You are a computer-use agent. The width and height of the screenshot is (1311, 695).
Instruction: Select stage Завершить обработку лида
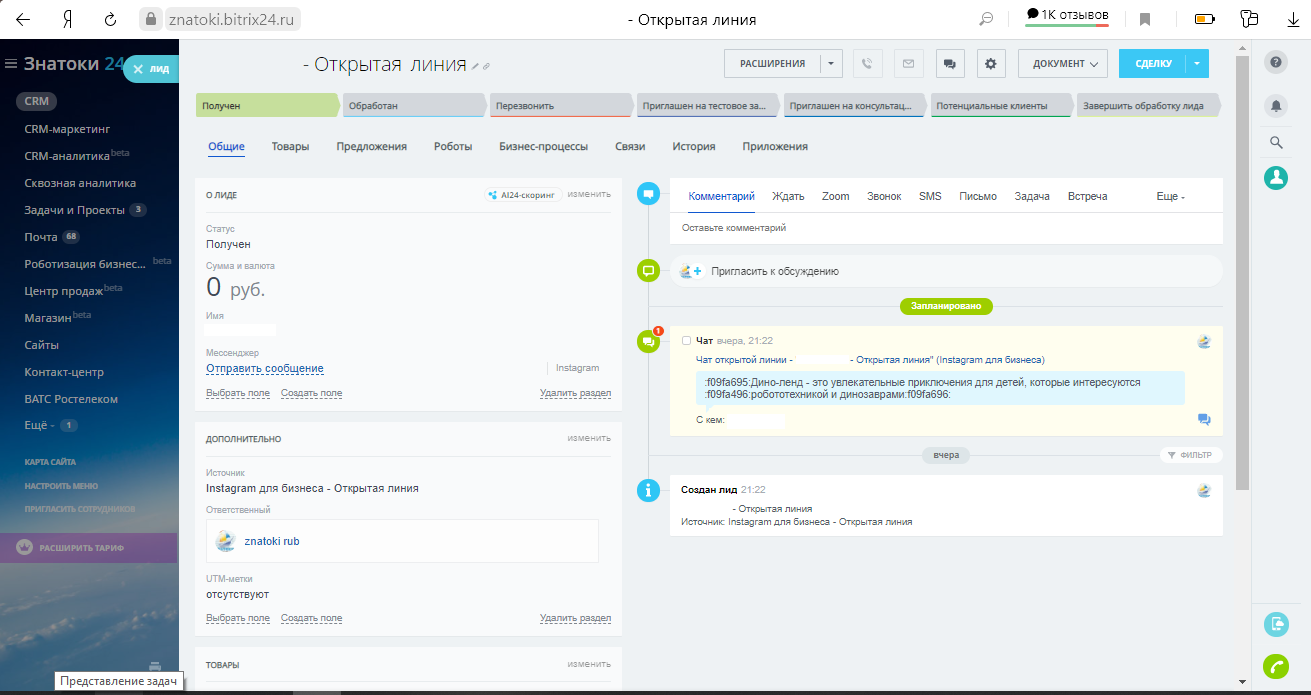1148,105
